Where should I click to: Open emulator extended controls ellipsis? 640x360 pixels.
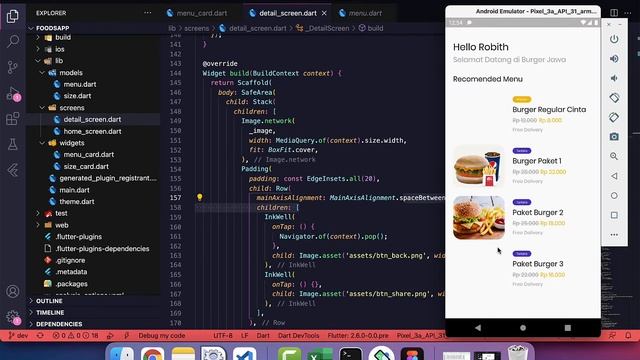(614, 235)
